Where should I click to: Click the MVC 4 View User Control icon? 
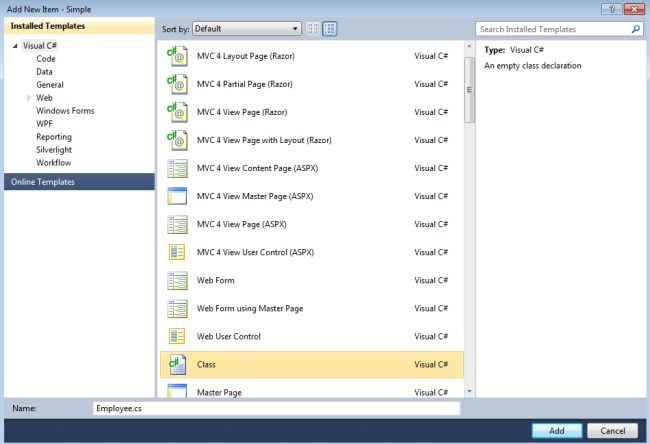tap(177, 252)
